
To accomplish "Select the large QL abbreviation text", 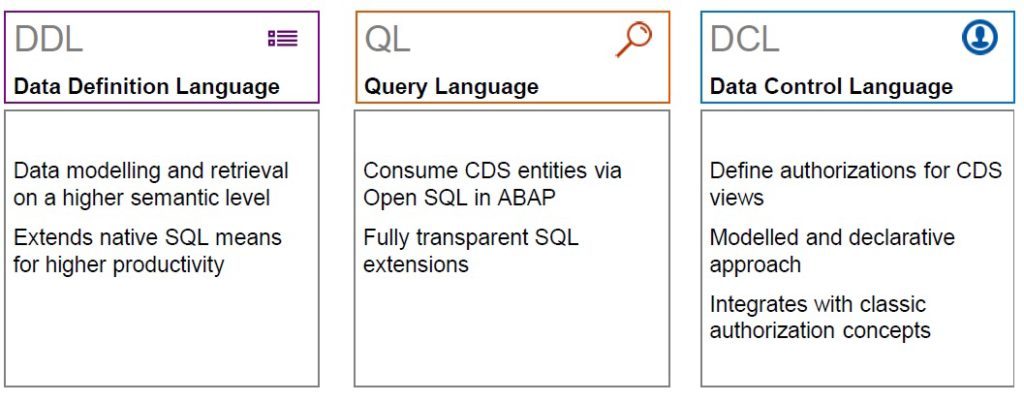I will pyautogui.click(x=387, y=40).
